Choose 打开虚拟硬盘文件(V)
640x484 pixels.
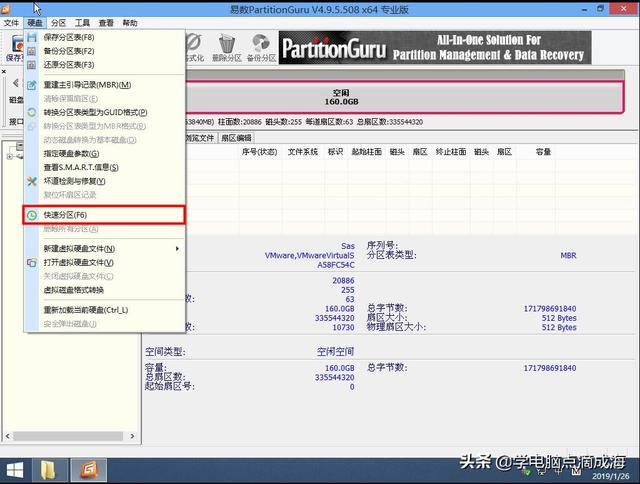click(105, 263)
